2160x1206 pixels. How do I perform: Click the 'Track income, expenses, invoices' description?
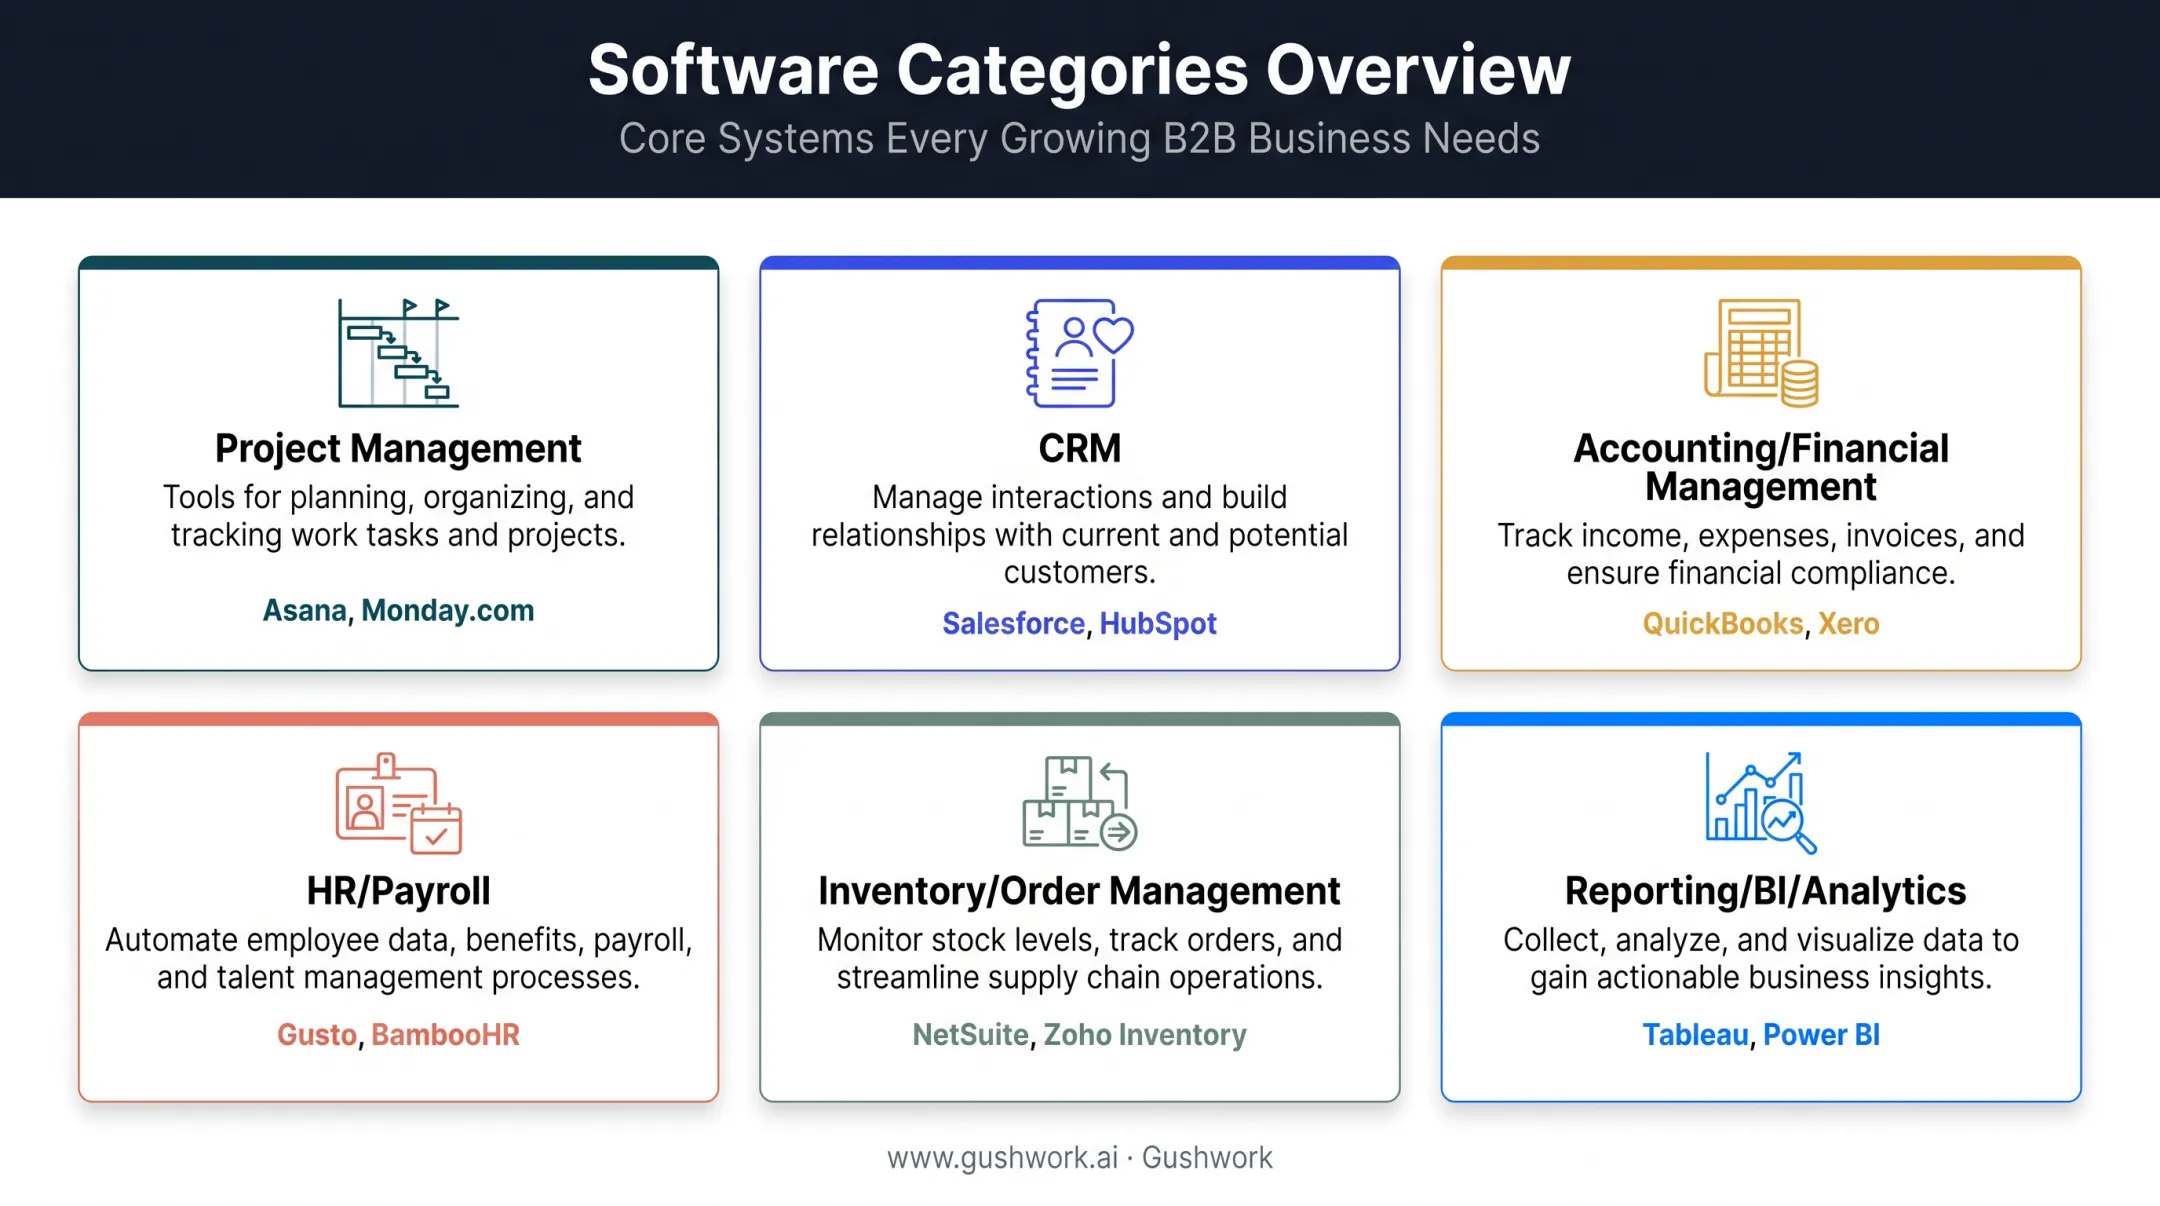click(1761, 554)
